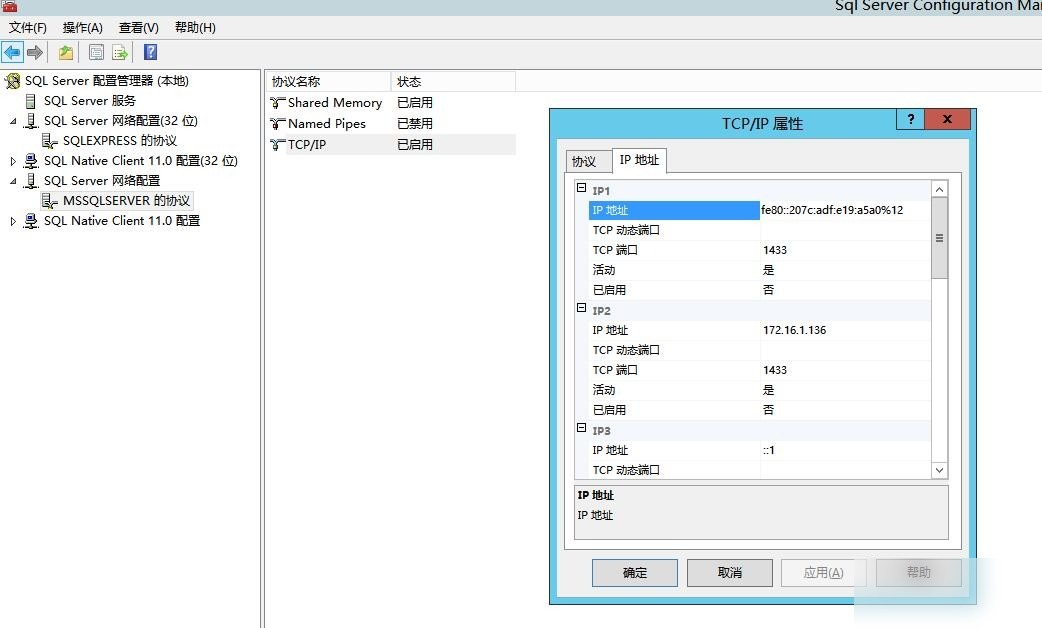Click the SQL Server 网络配置(32 位) icon
Image resolution: width=1042 pixels, height=628 pixels.
coord(31,121)
